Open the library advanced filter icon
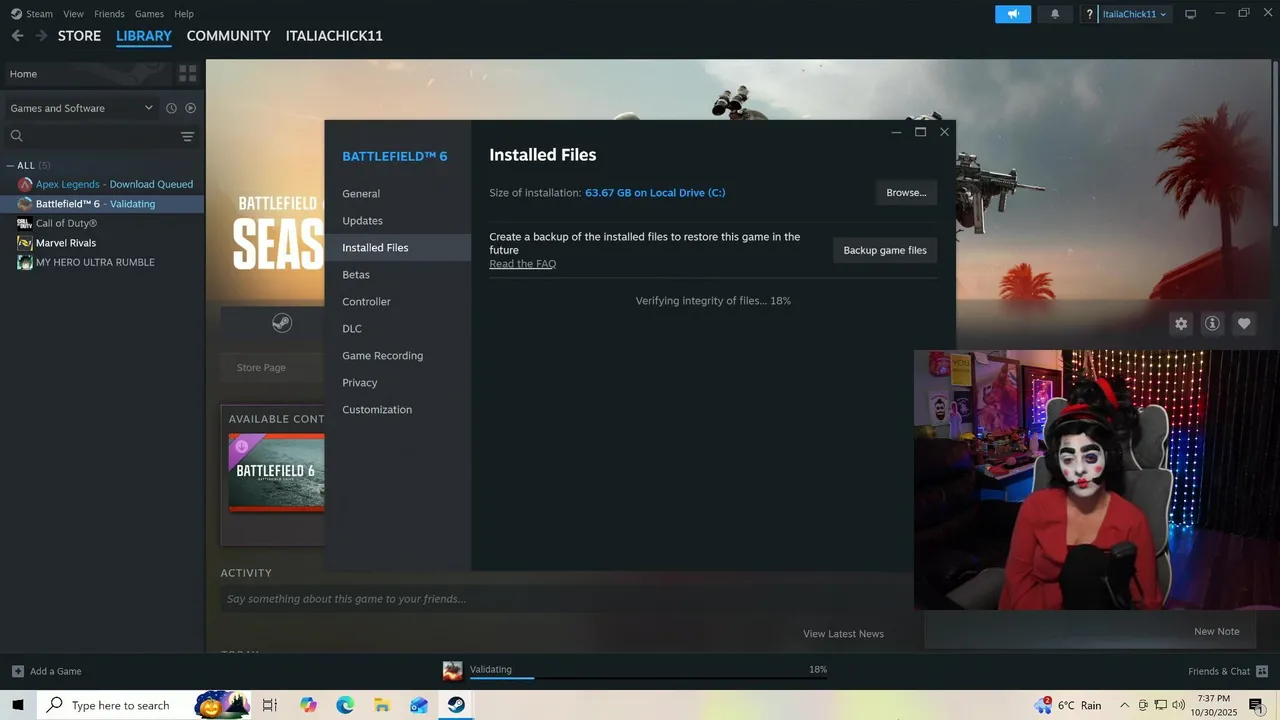The width and height of the screenshot is (1280, 720). coord(187,136)
